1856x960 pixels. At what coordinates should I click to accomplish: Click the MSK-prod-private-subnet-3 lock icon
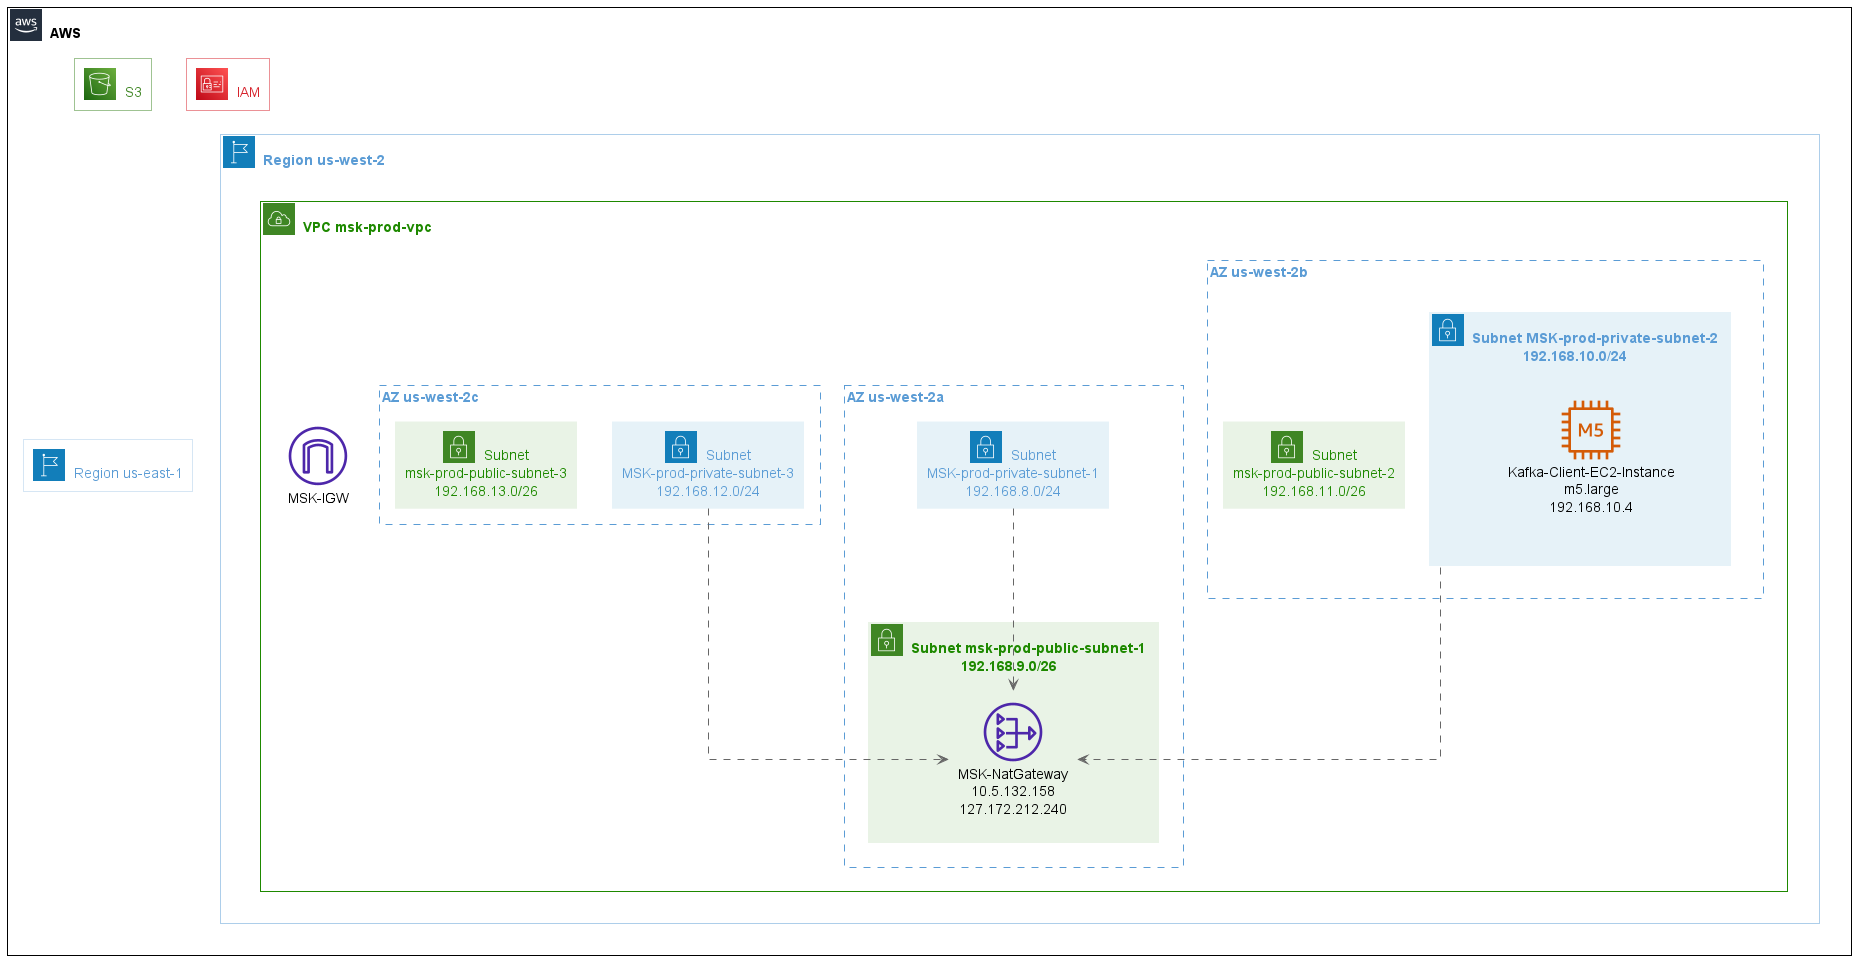coord(681,447)
